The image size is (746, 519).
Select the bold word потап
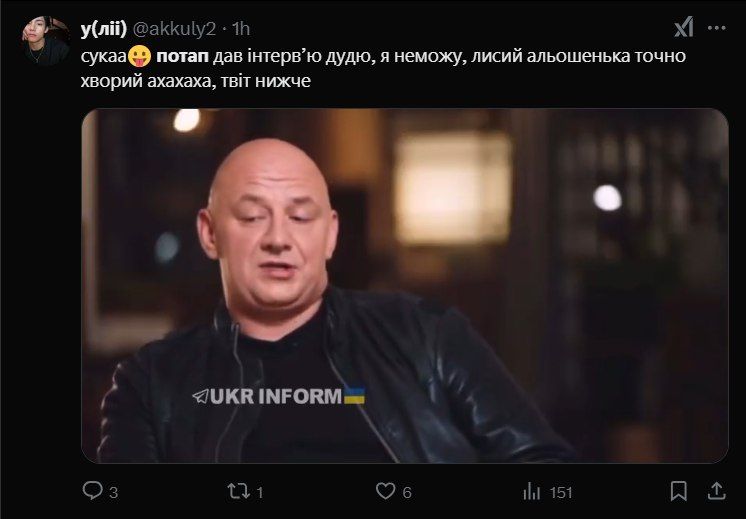pos(182,56)
